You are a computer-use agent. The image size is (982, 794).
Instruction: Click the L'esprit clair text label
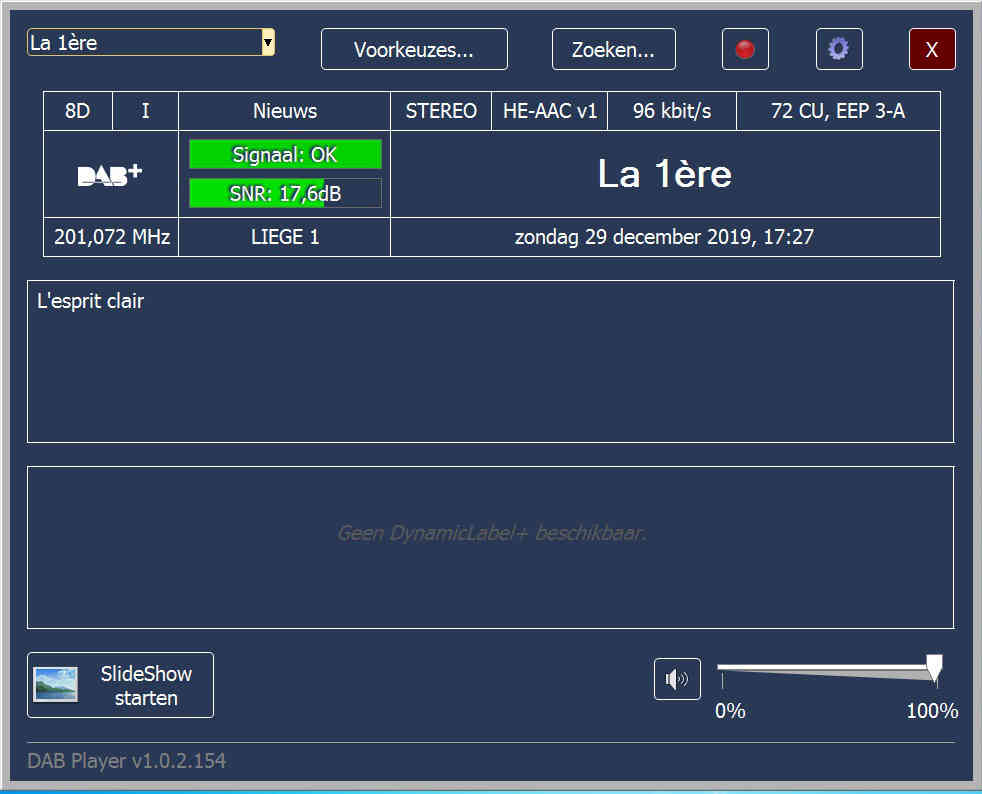click(x=90, y=301)
